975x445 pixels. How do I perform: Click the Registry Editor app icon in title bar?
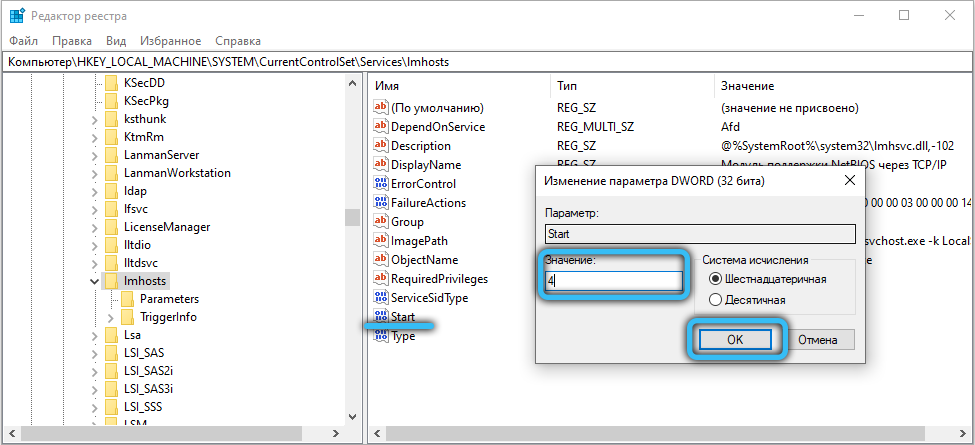click(17, 16)
